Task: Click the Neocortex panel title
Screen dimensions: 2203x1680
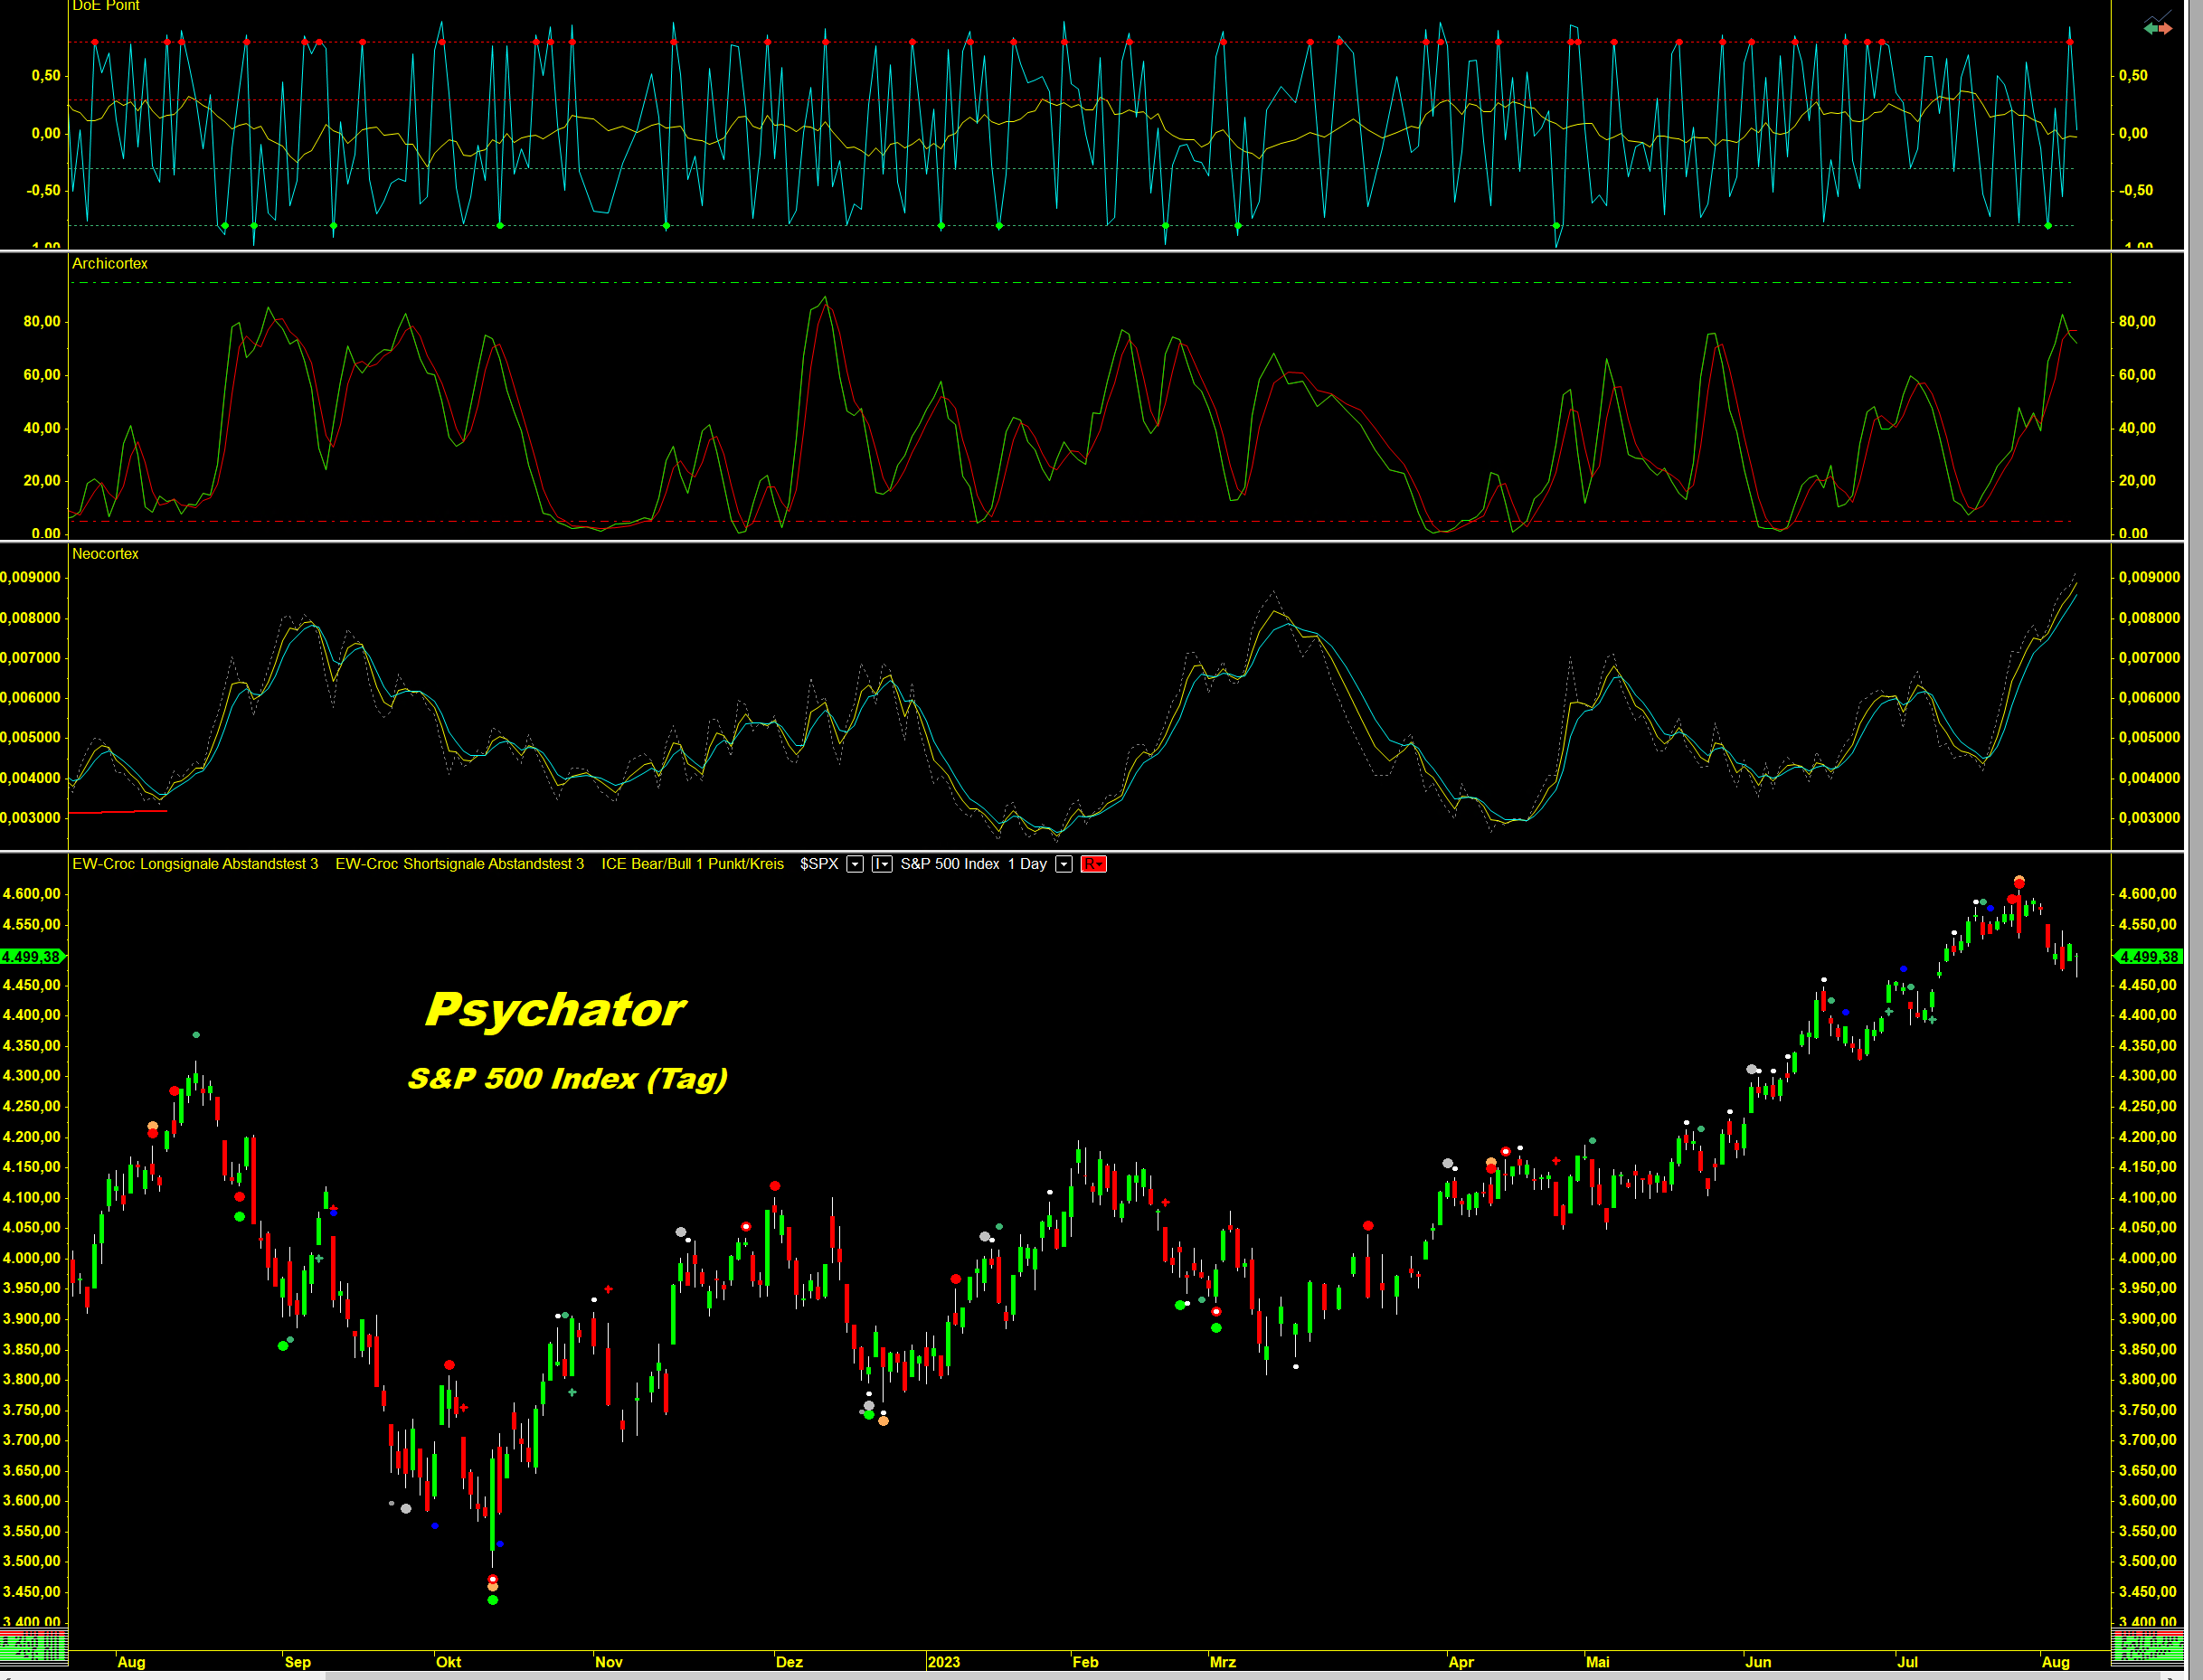Action: pyautogui.click(x=105, y=553)
